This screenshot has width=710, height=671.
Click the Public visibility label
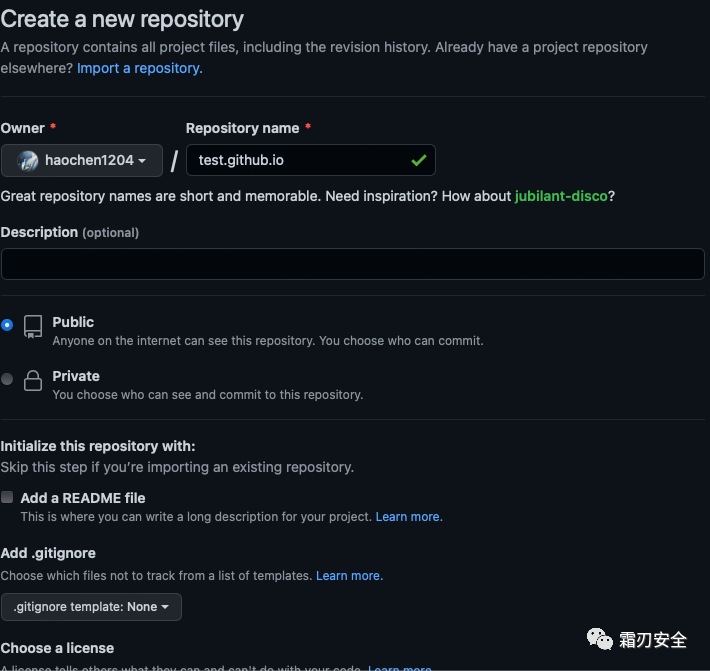coord(73,322)
